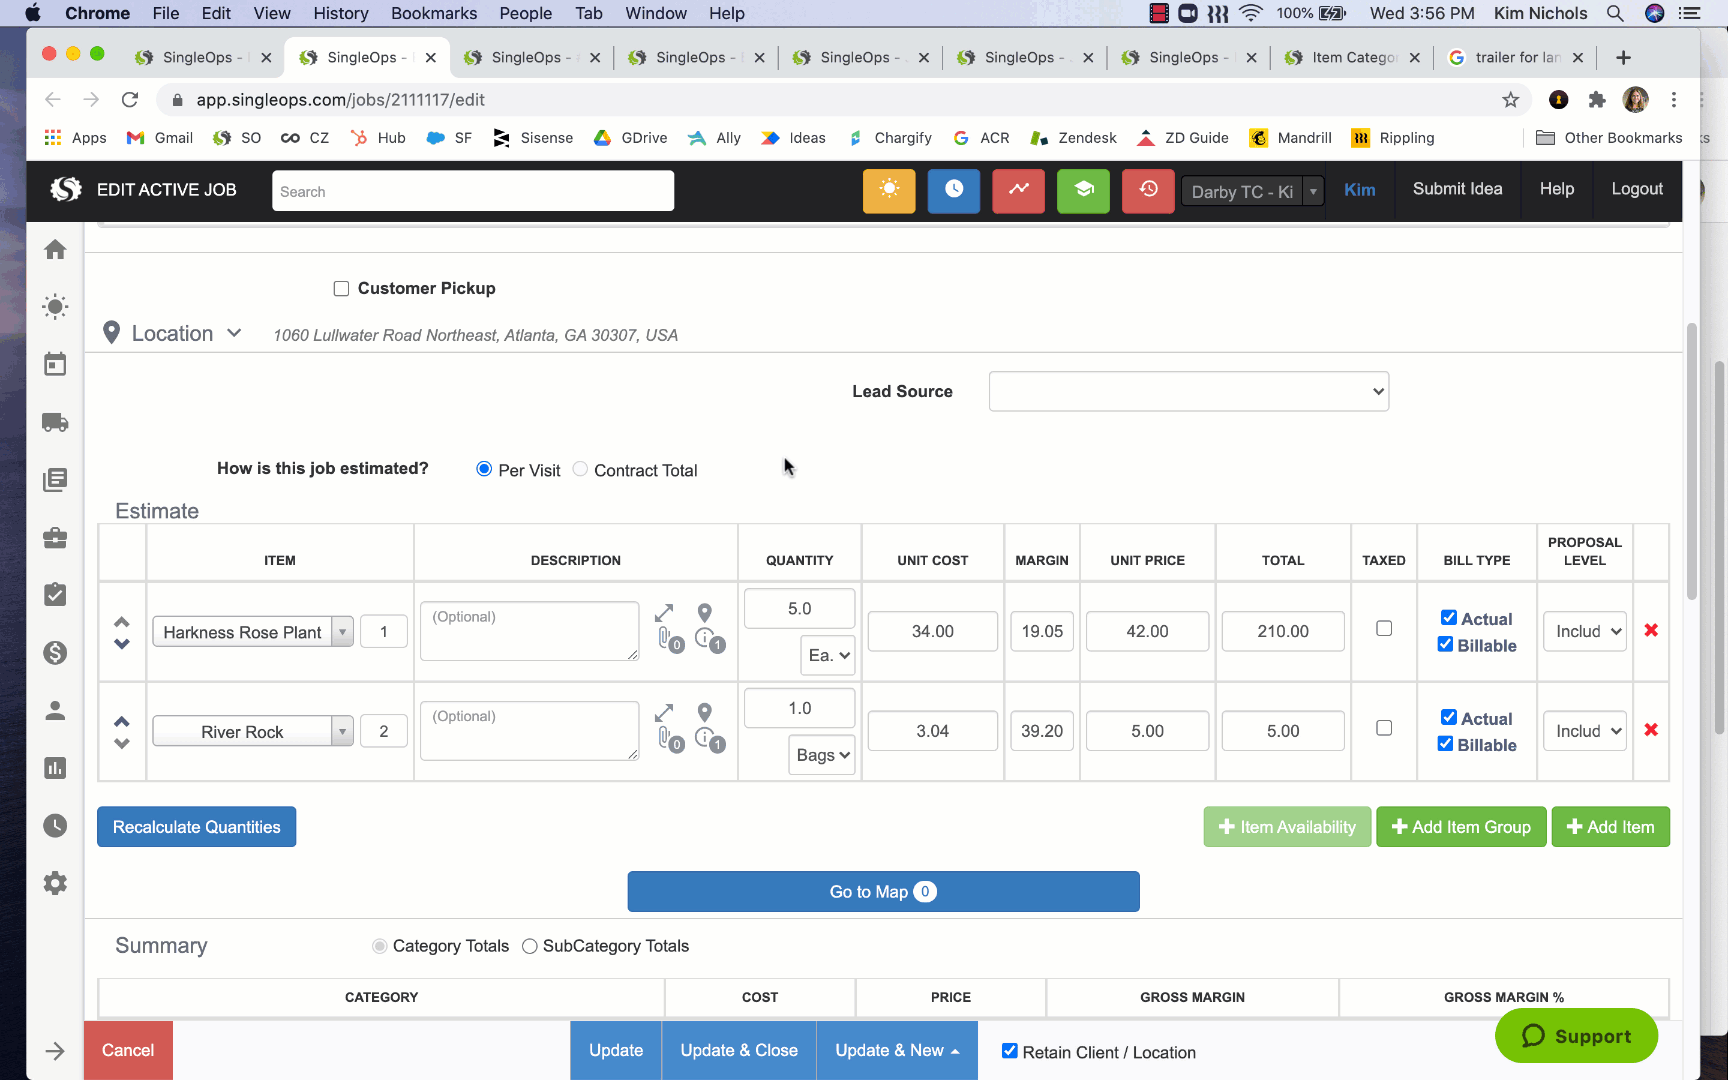Open the Bags unit dropdown

pyautogui.click(x=822, y=755)
